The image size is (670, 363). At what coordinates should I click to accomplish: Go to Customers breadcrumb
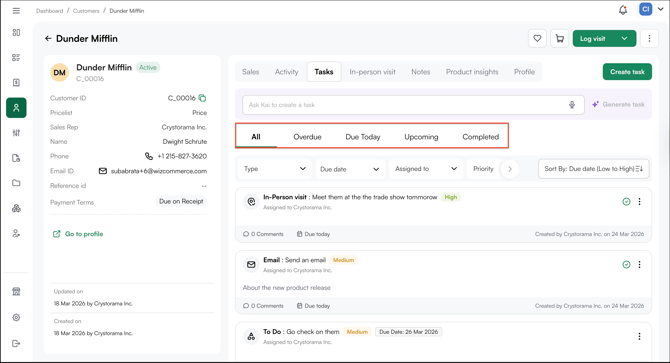coord(86,11)
